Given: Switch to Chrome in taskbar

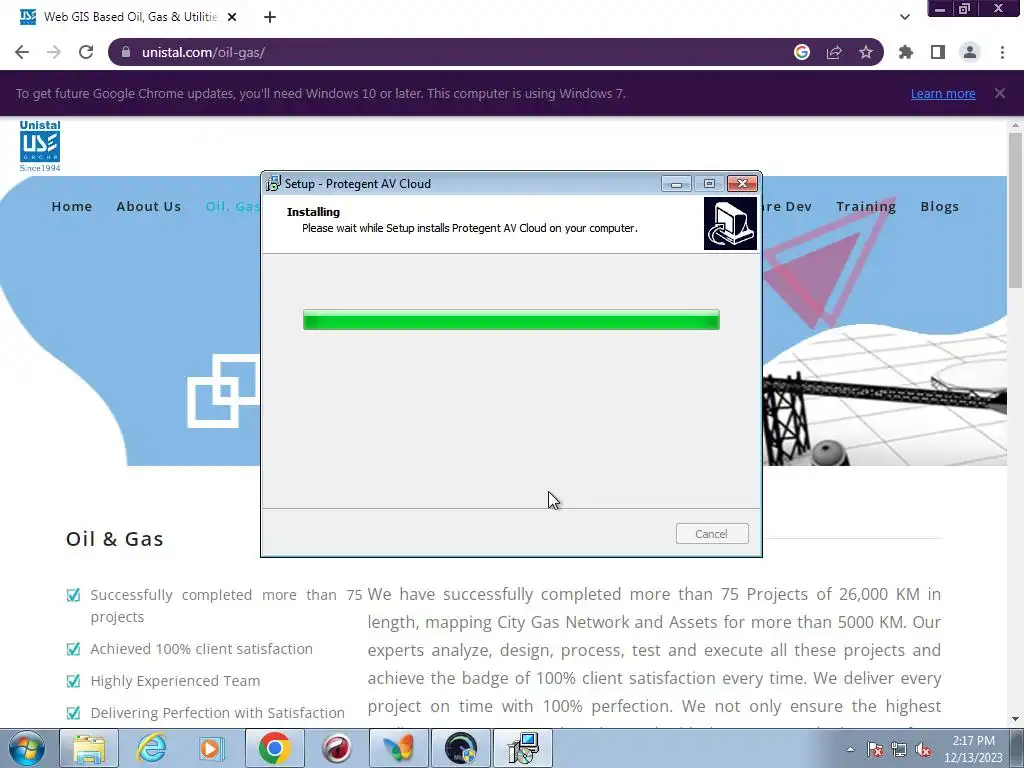Looking at the screenshot, I should point(274,748).
